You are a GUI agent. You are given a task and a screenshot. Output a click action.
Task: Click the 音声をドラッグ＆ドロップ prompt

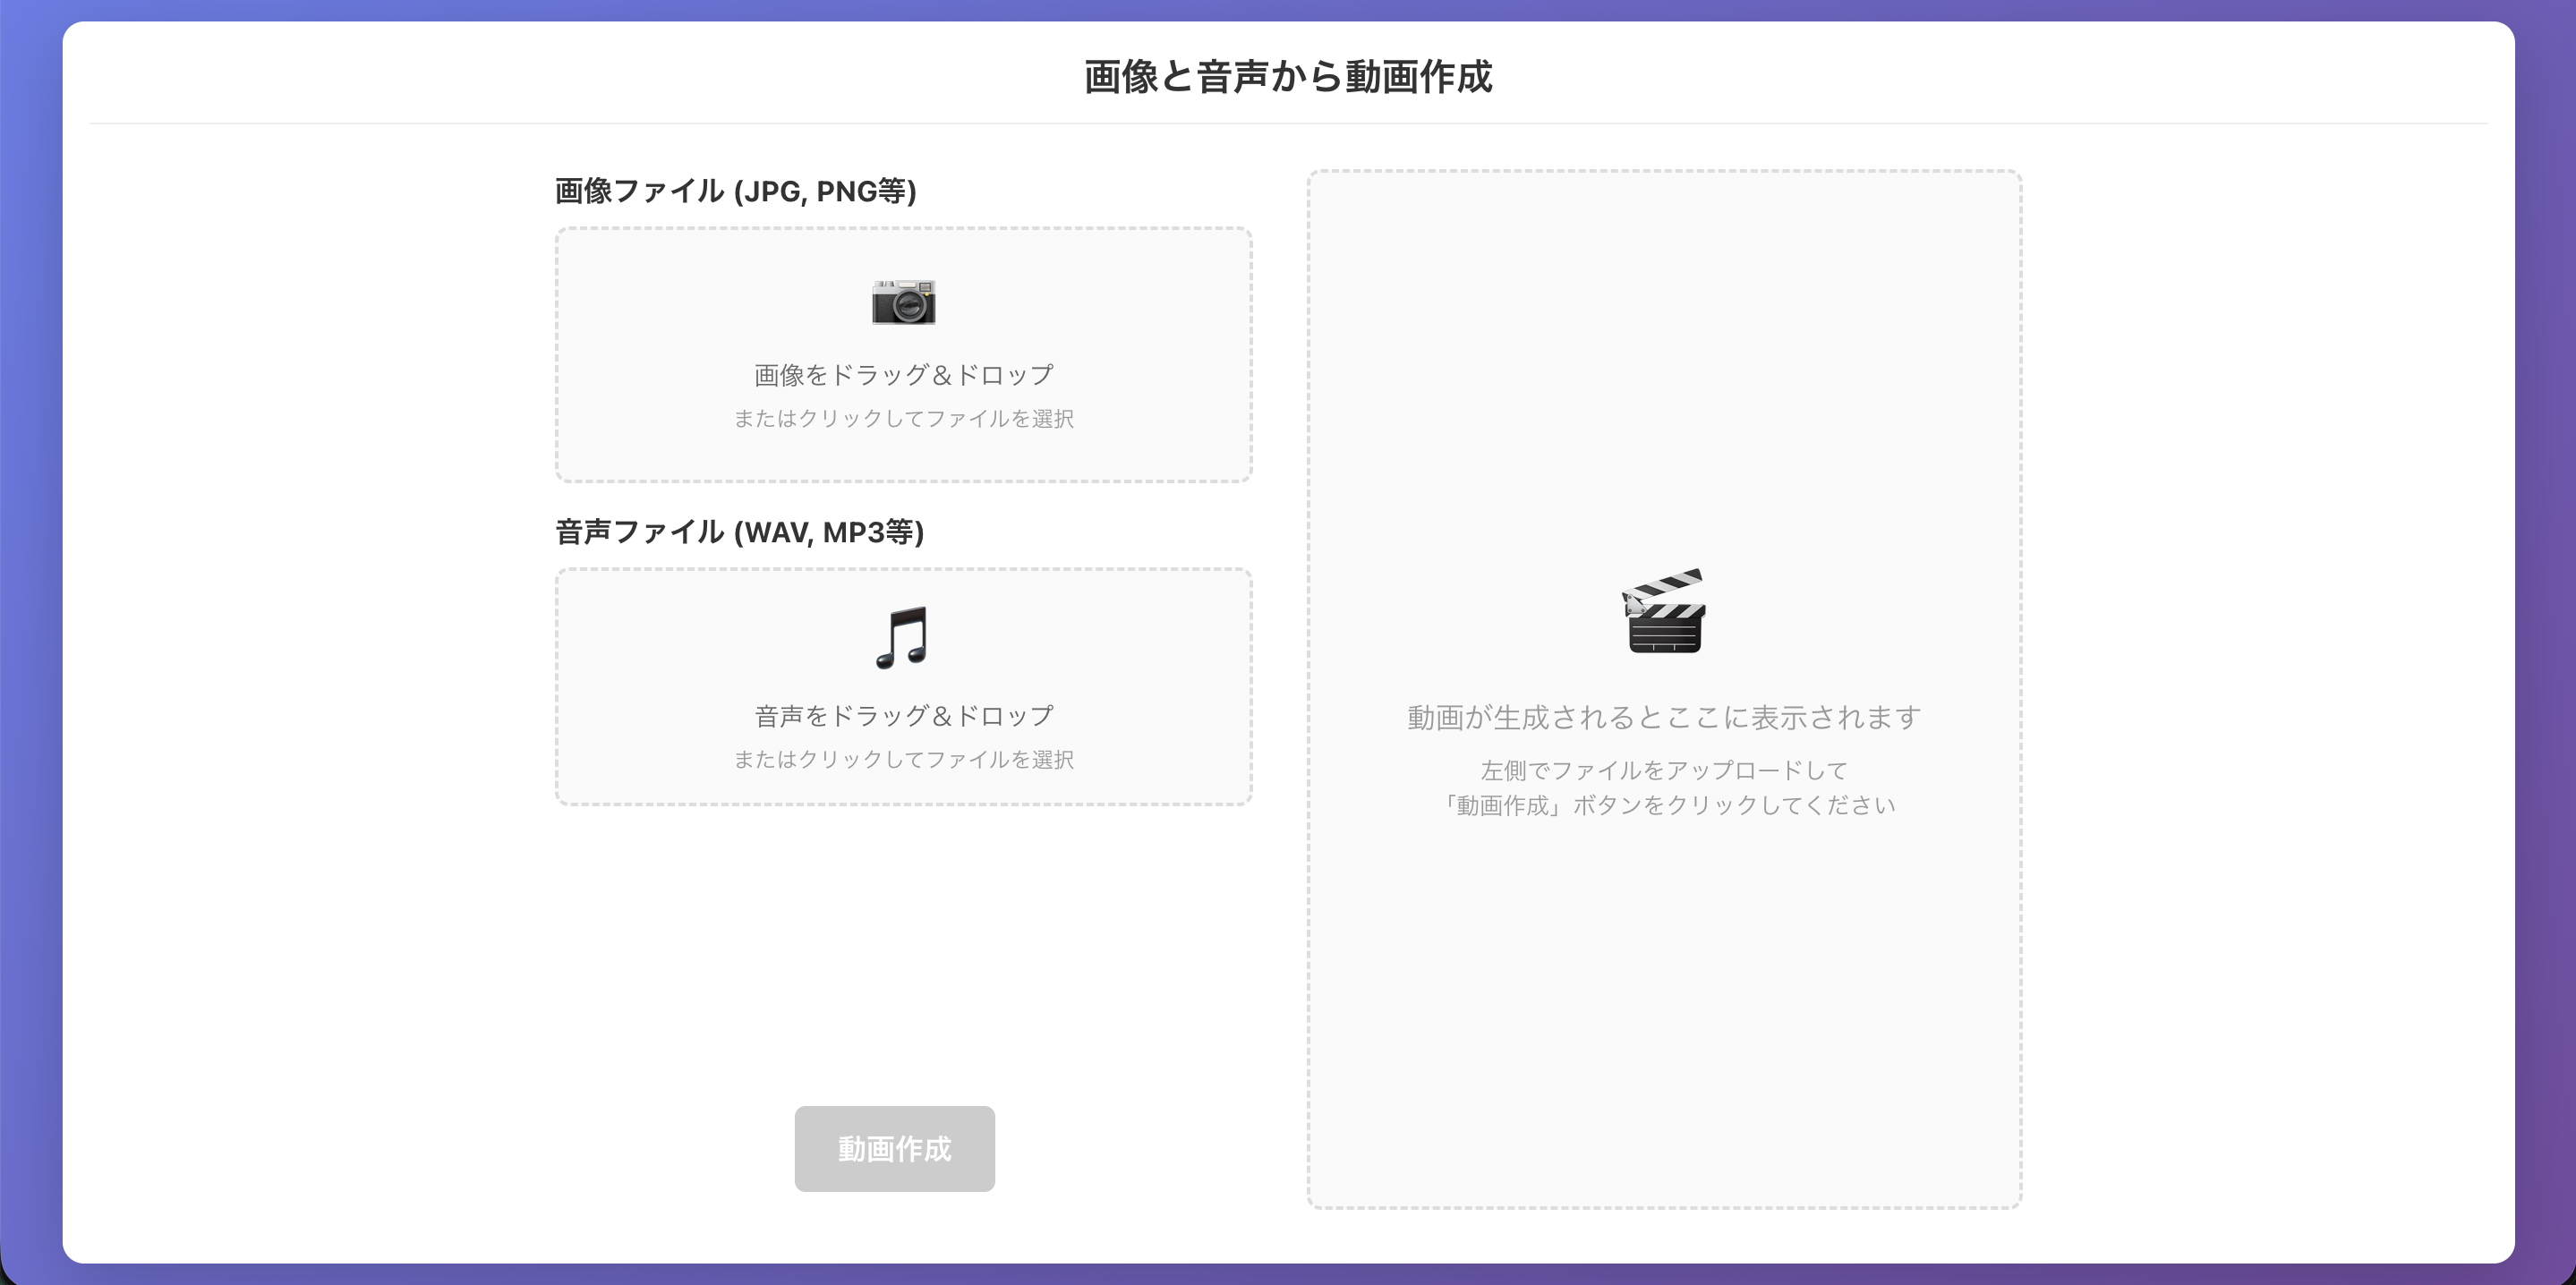click(x=903, y=714)
